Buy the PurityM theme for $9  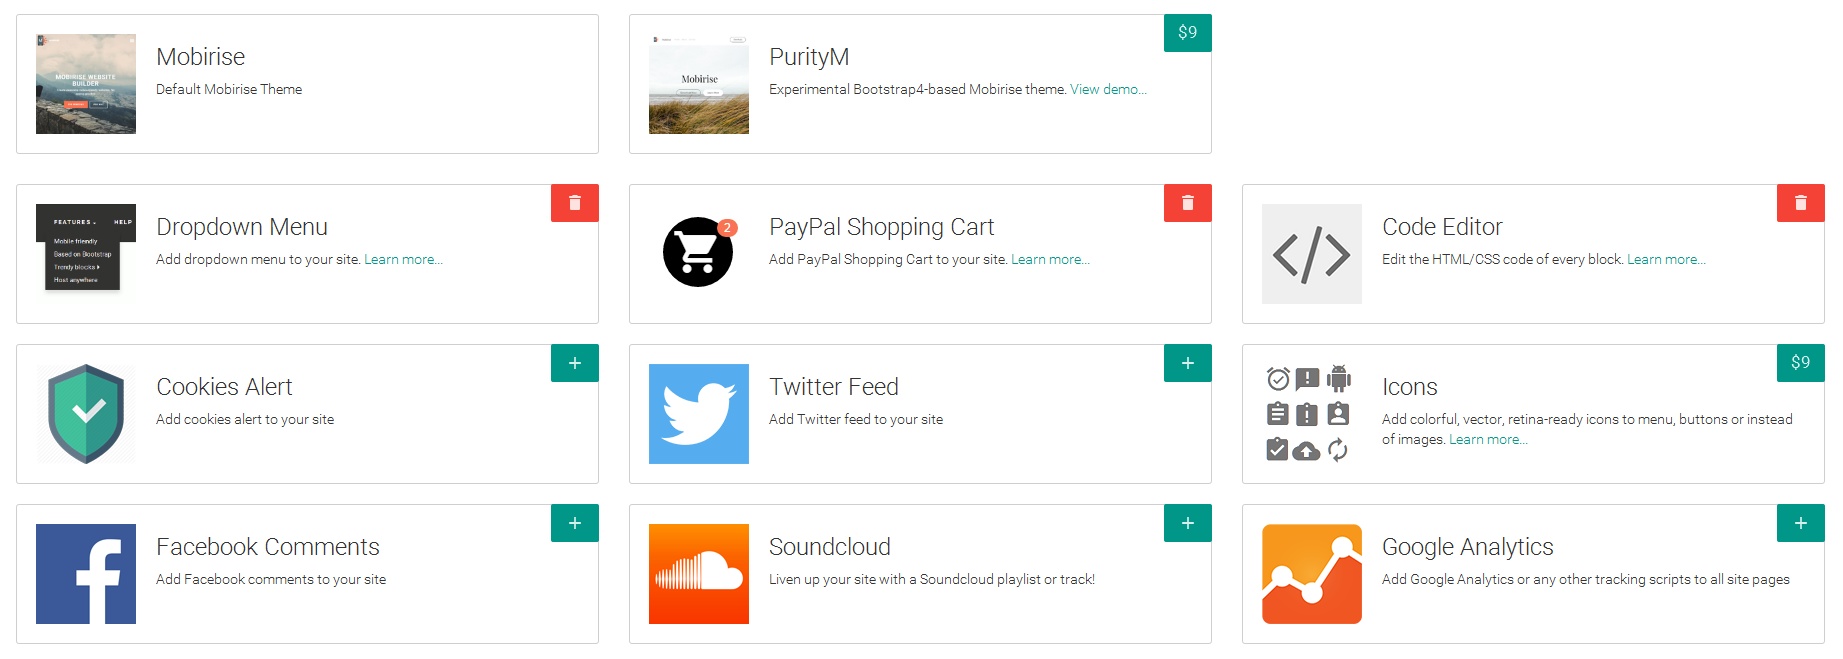[x=1188, y=33]
